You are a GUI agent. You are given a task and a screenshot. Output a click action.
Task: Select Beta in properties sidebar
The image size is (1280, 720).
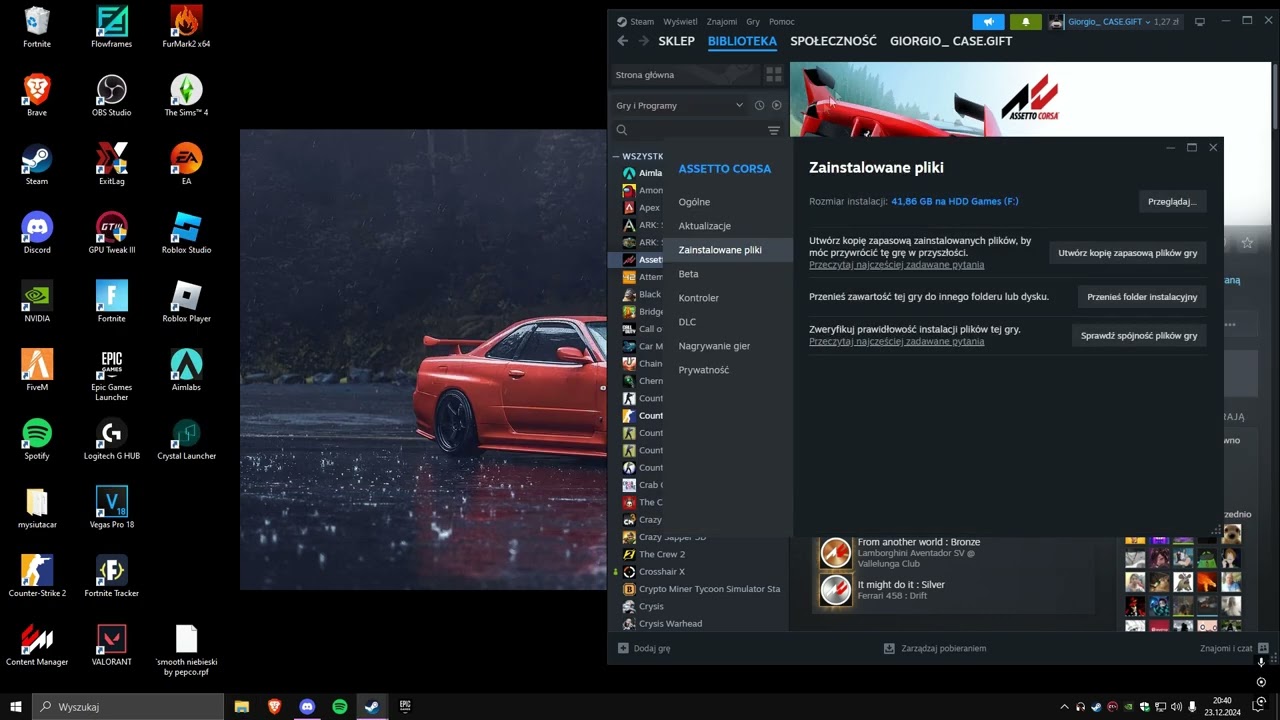point(689,274)
